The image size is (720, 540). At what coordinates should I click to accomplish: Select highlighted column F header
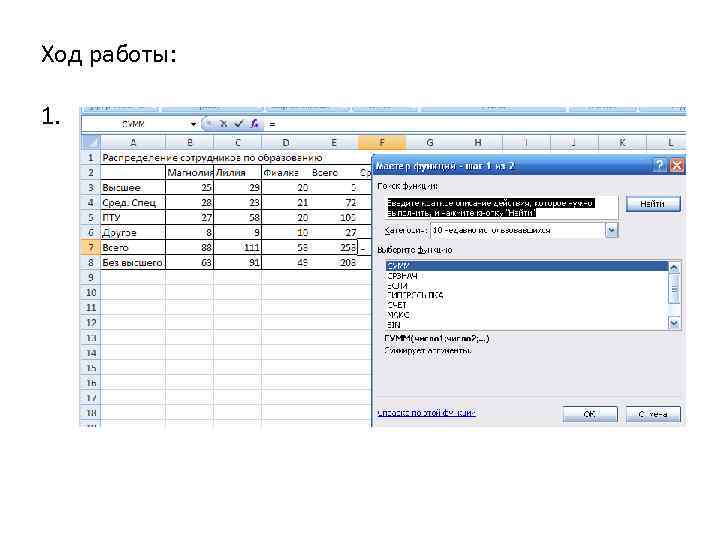(382, 142)
